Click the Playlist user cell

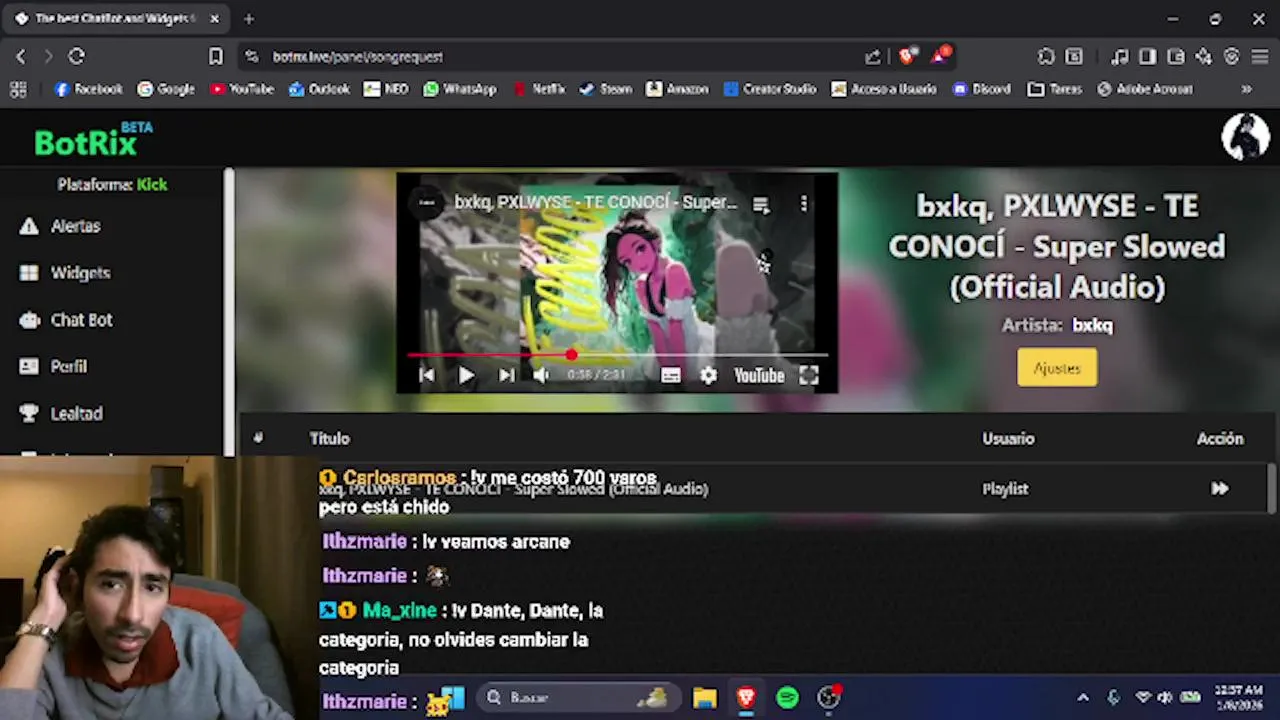click(x=1005, y=489)
